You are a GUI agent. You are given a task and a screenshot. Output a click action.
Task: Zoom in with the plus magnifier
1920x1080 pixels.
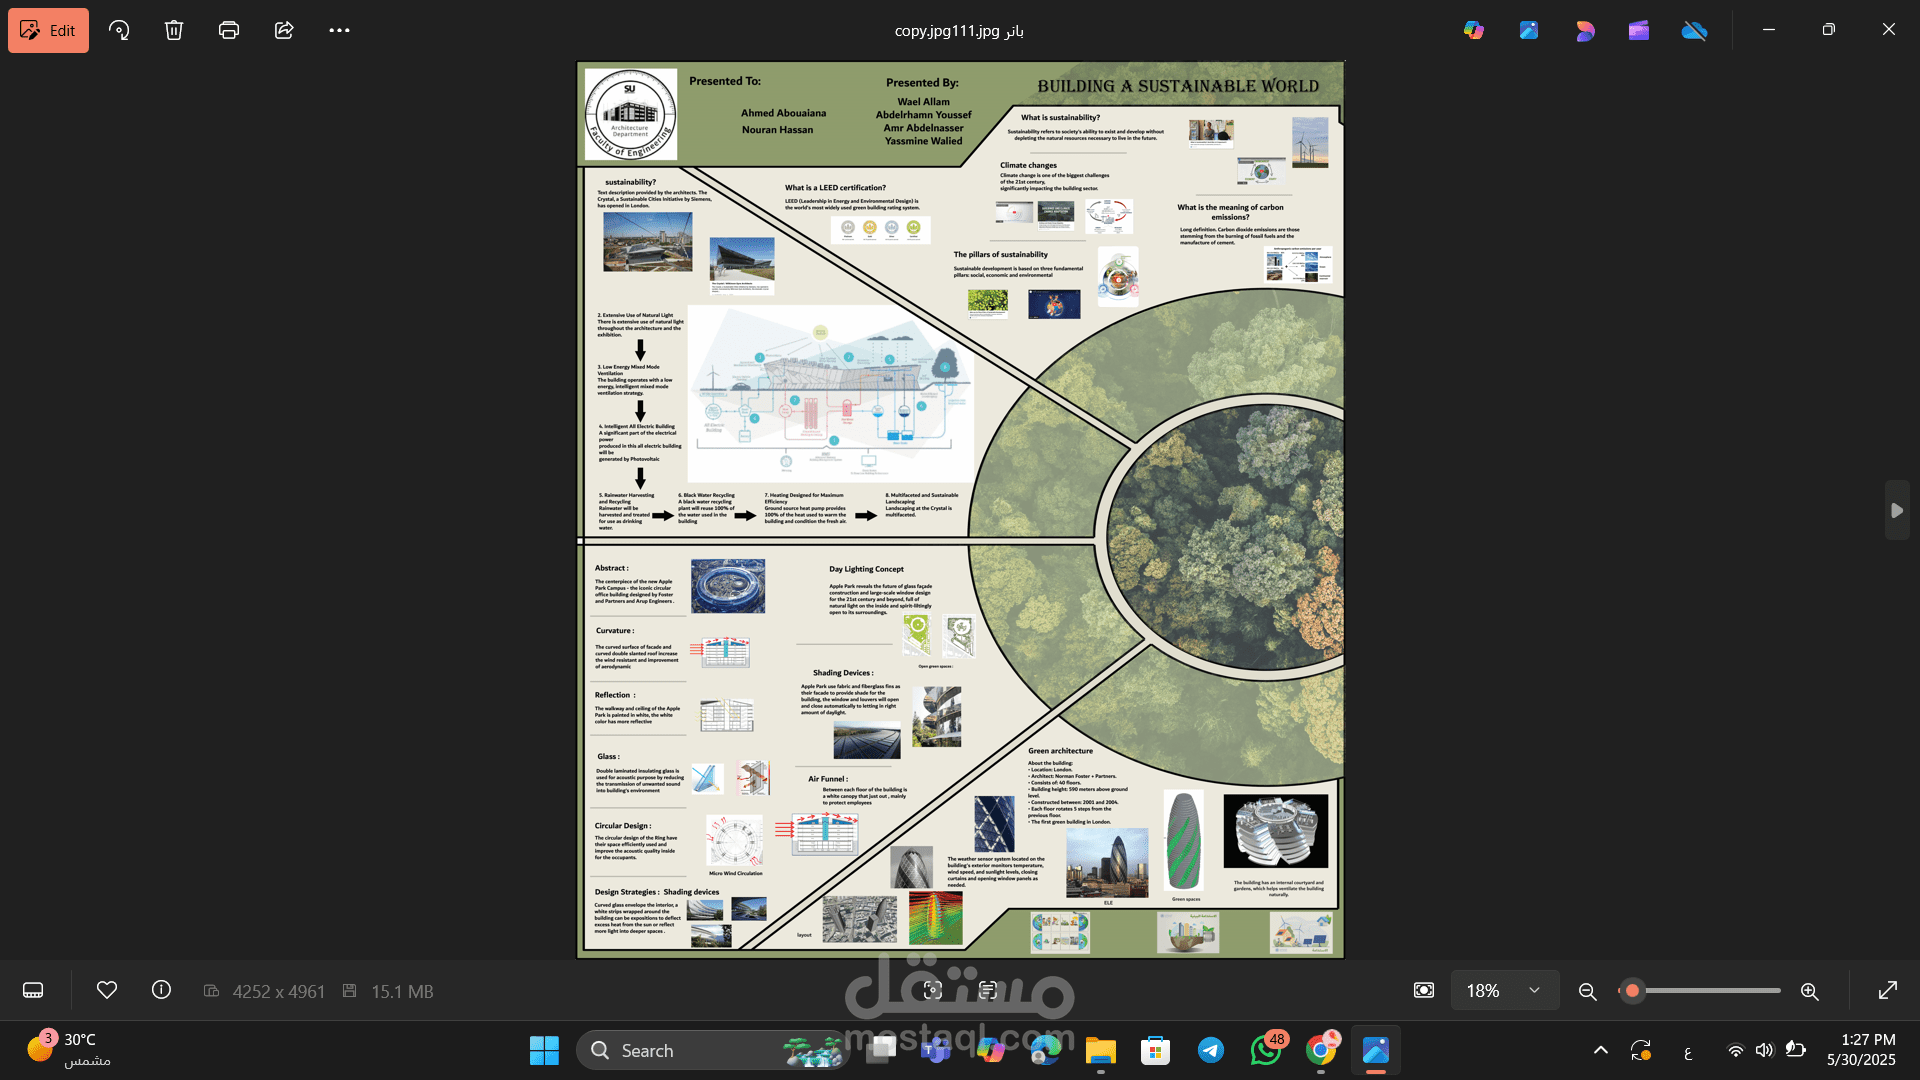1809,990
